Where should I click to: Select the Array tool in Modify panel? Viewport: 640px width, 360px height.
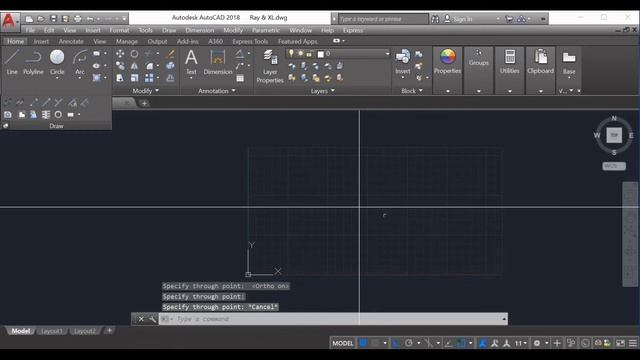pos(149,78)
